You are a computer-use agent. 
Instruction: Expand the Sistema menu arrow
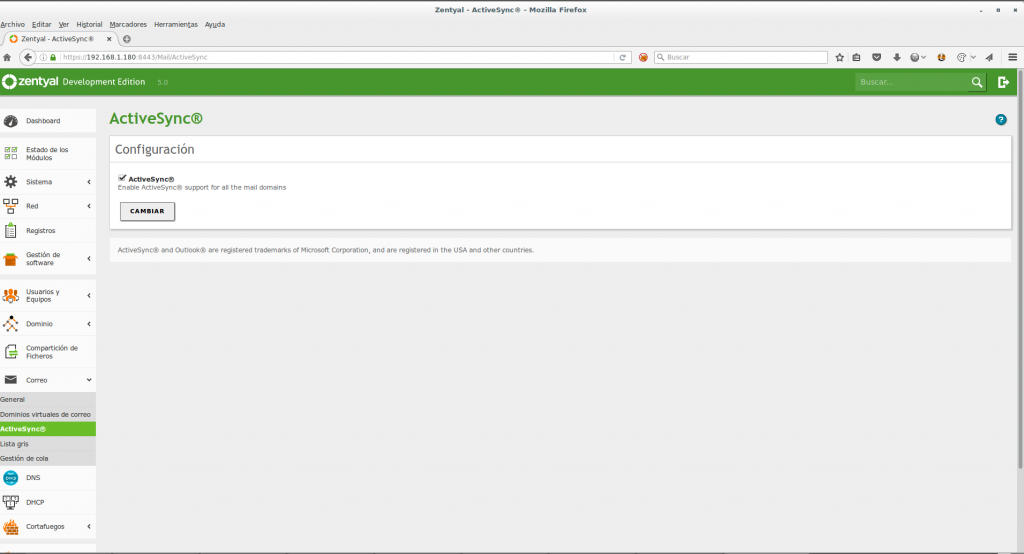89,182
